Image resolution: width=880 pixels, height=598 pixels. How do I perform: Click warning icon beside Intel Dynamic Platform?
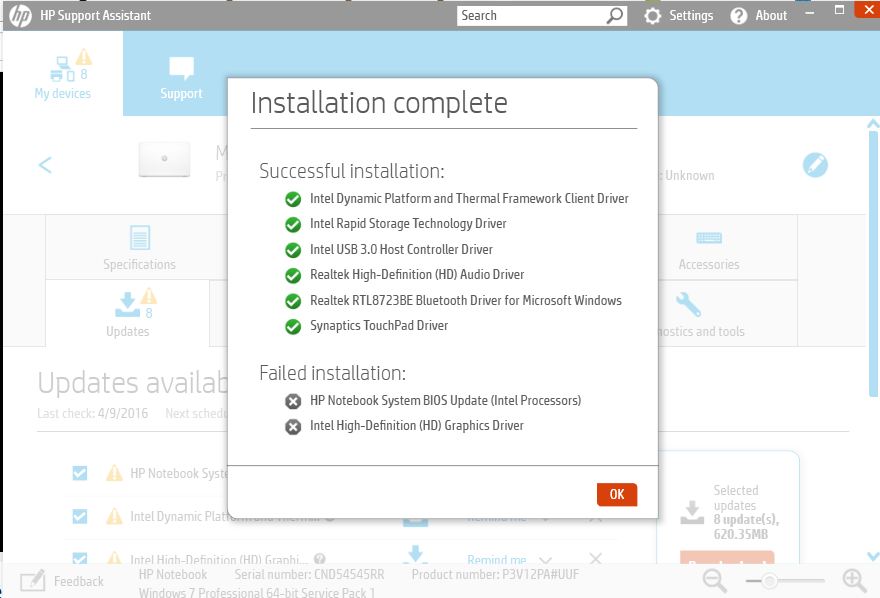coord(114,516)
